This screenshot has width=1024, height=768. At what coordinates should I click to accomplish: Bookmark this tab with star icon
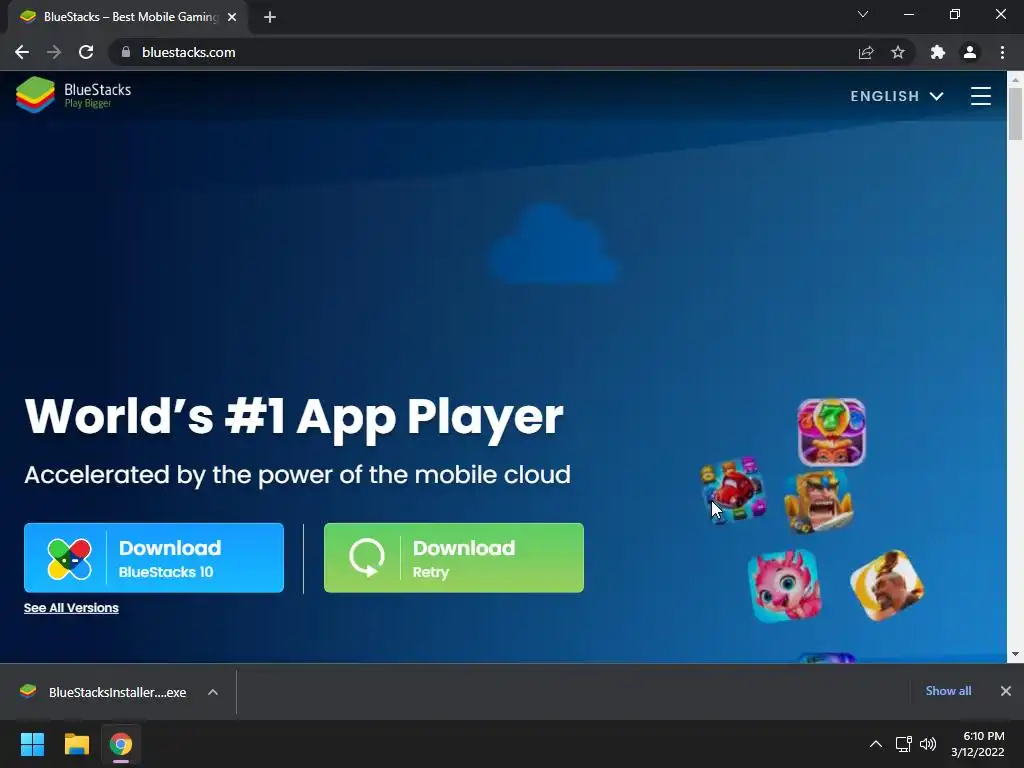(x=898, y=52)
